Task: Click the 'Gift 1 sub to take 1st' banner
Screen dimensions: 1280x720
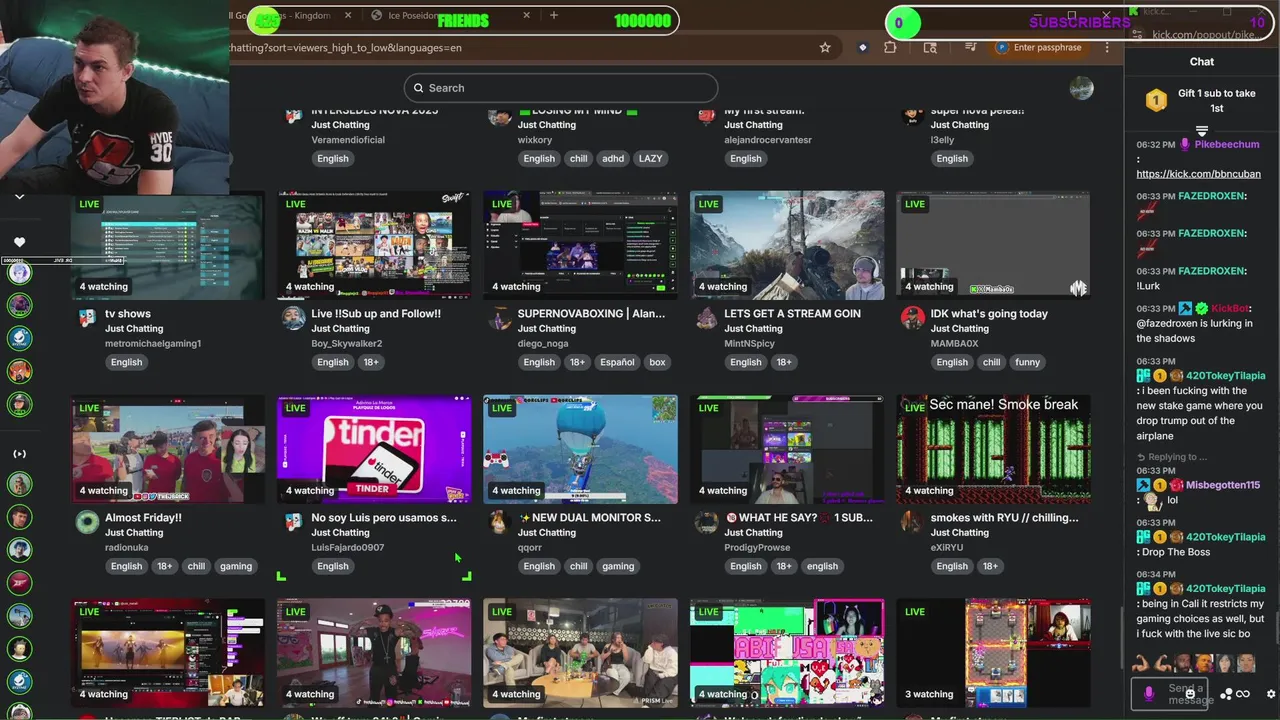Action: 1201,100
